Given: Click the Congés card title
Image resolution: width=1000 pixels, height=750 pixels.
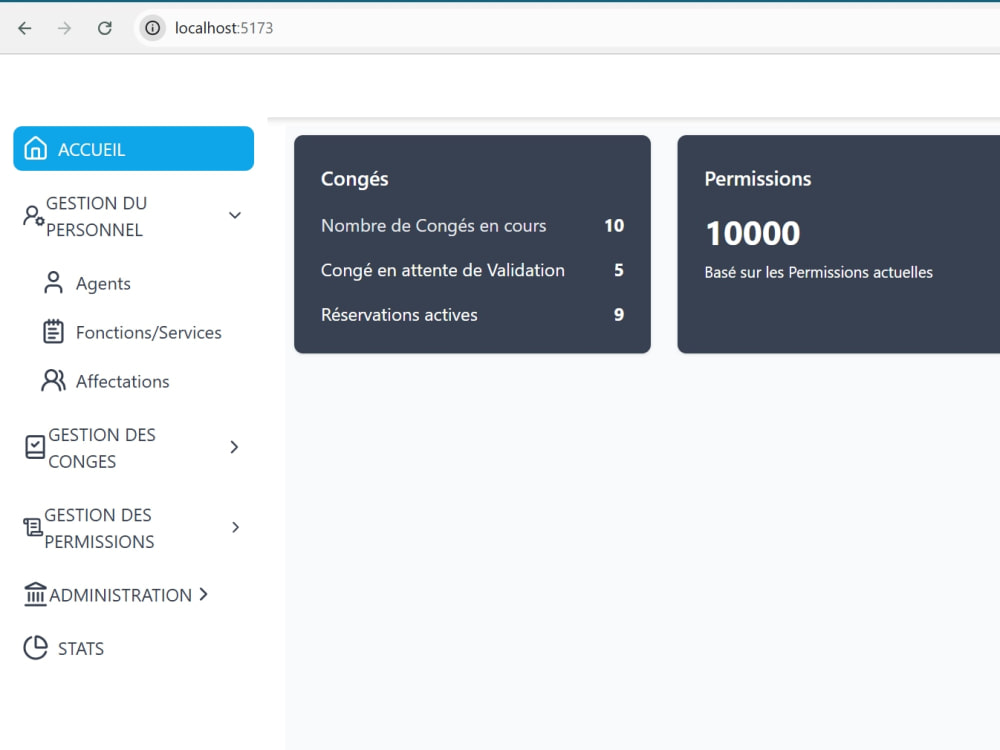Looking at the screenshot, I should 355,179.
